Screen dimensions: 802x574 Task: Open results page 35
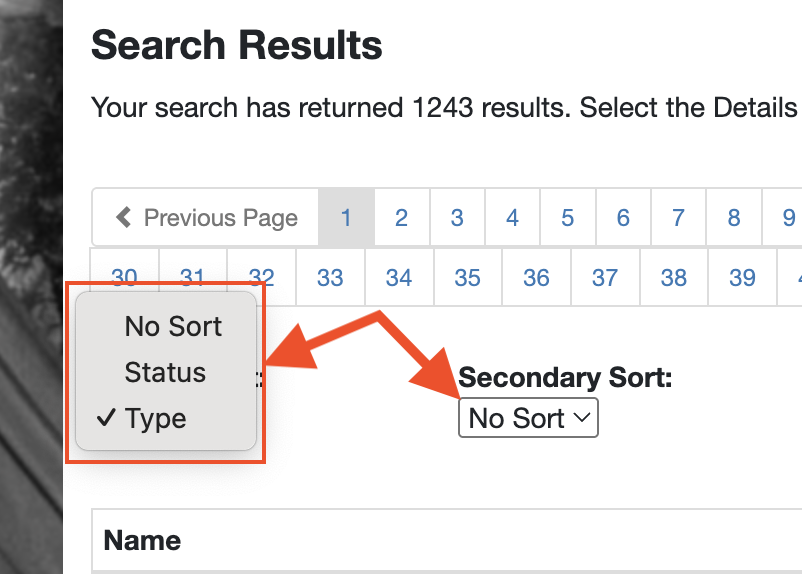[467, 277]
